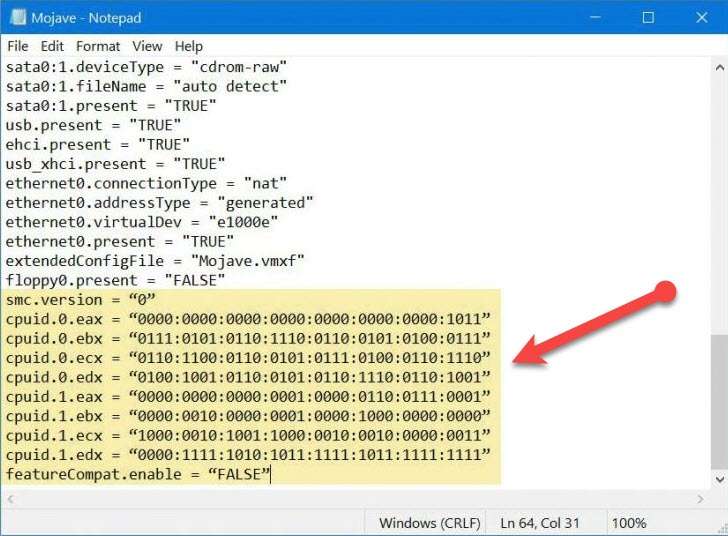Click the 100% zoom status indicator

[629, 523]
